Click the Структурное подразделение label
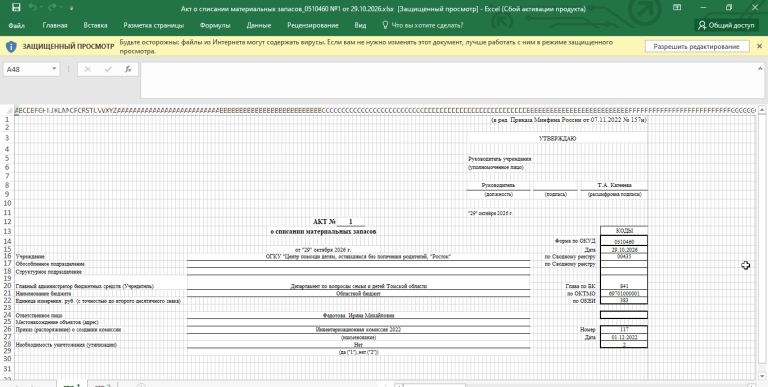Viewport: 768px width, 387px height. pos(48,271)
